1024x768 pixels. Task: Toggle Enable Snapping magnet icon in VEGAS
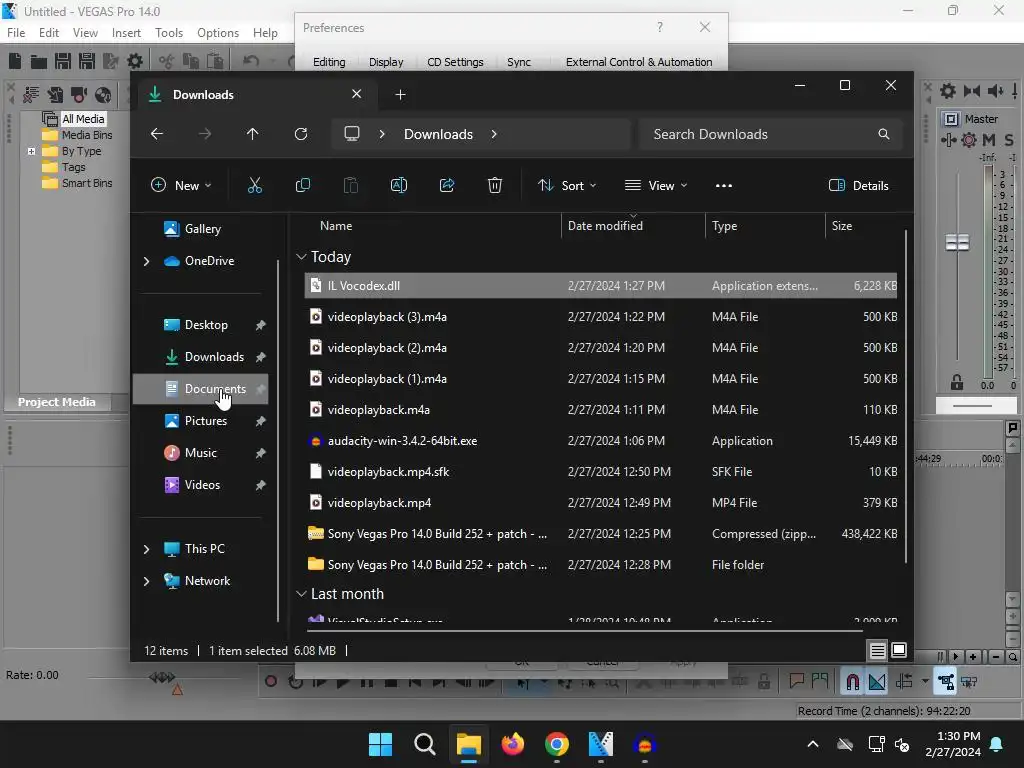(x=852, y=682)
